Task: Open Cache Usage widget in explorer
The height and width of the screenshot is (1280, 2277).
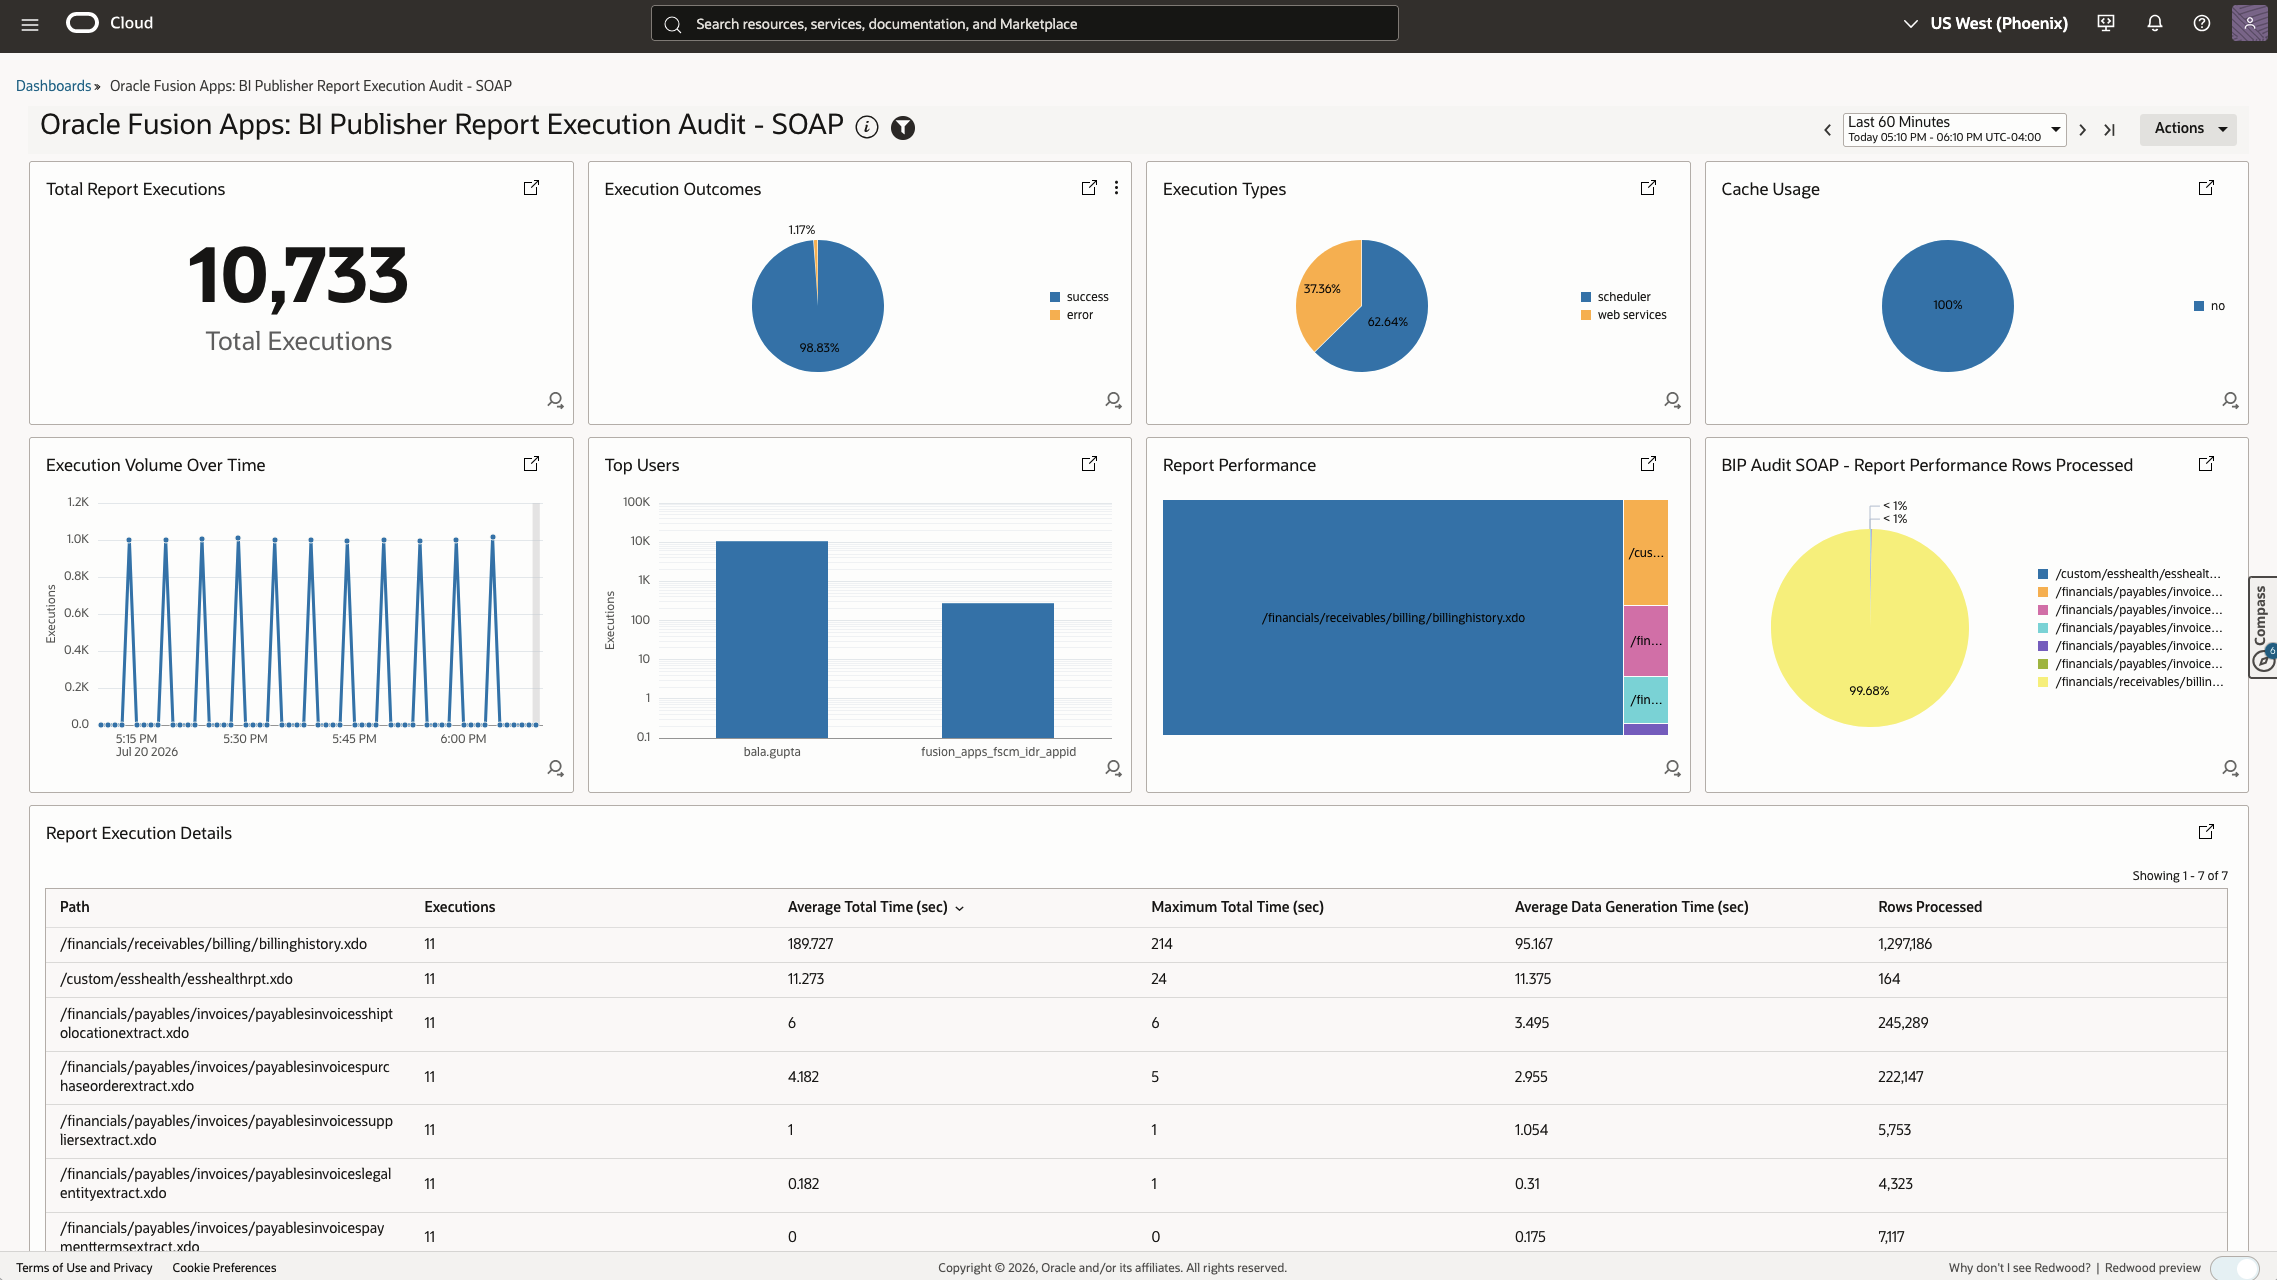Action: [2206, 188]
